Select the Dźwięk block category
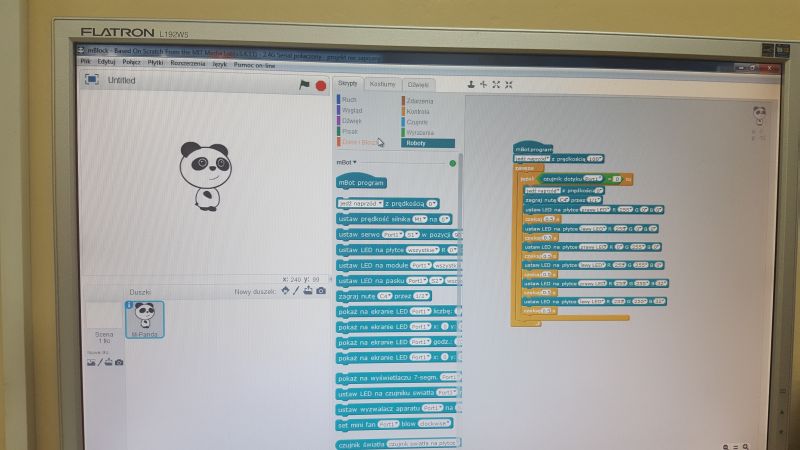800x450 pixels. click(x=352, y=121)
